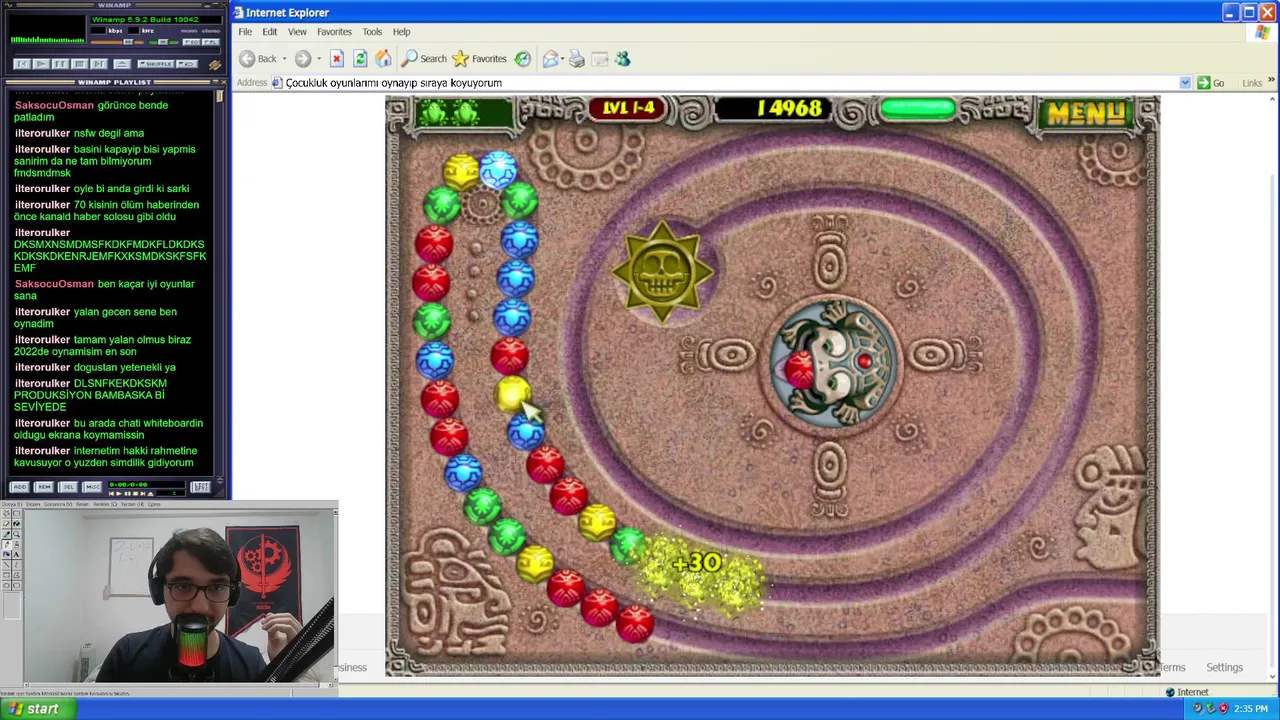Image resolution: width=1280 pixels, height=720 pixels.
Task: Open the IE Search pane
Action: pos(424,59)
